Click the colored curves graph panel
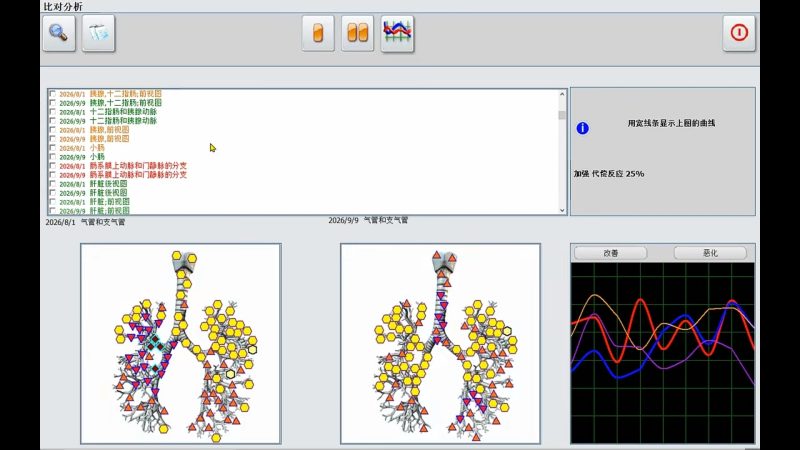Screen dimensions: 800x450 click(662, 353)
